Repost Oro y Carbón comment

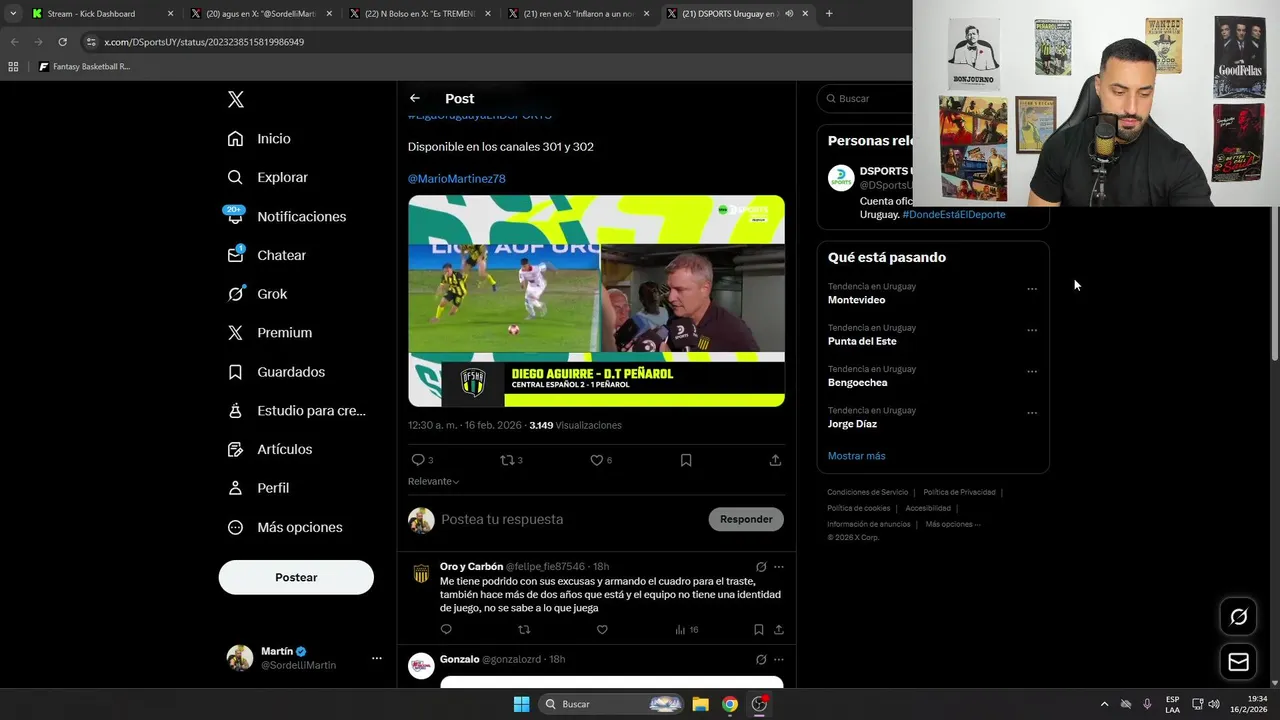click(x=524, y=630)
